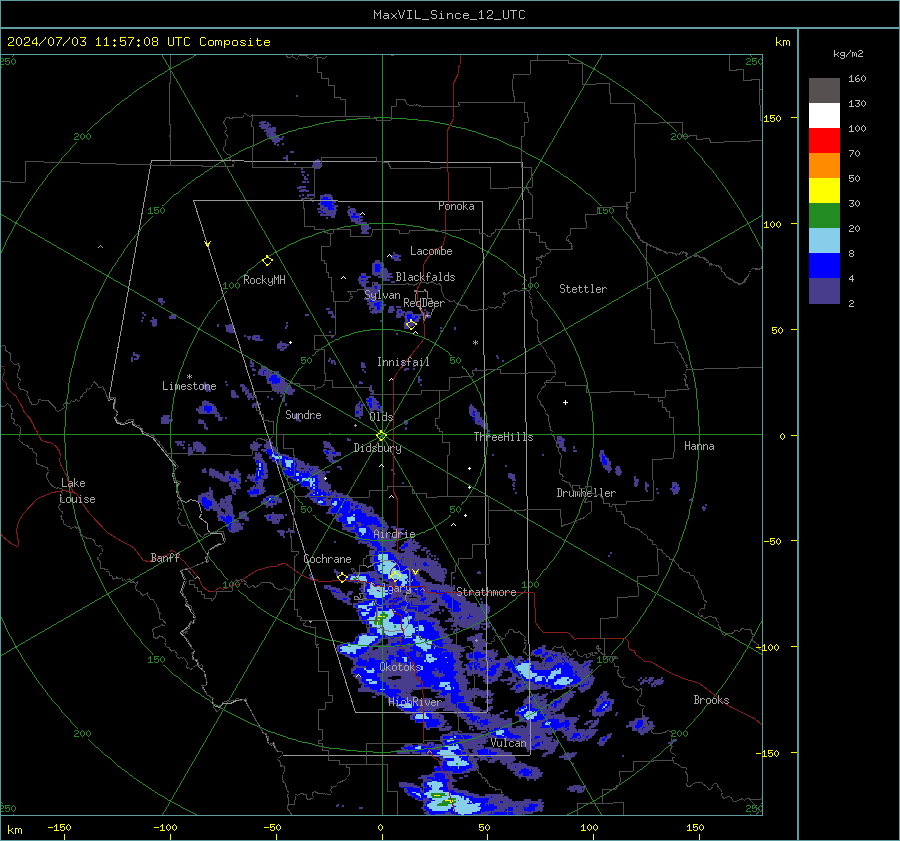Click the asterisk marker east of Innisfail
900x841 pixels.
point(475,343)
